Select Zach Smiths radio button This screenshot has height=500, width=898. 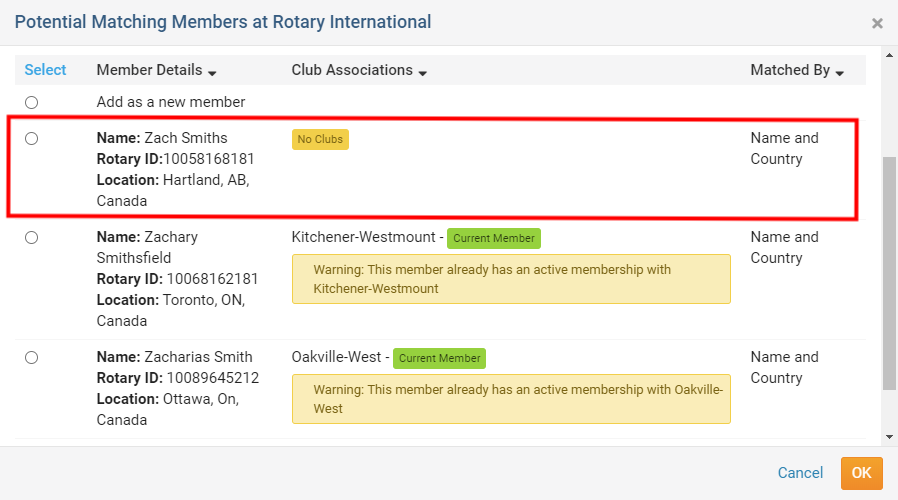[32, 139]
